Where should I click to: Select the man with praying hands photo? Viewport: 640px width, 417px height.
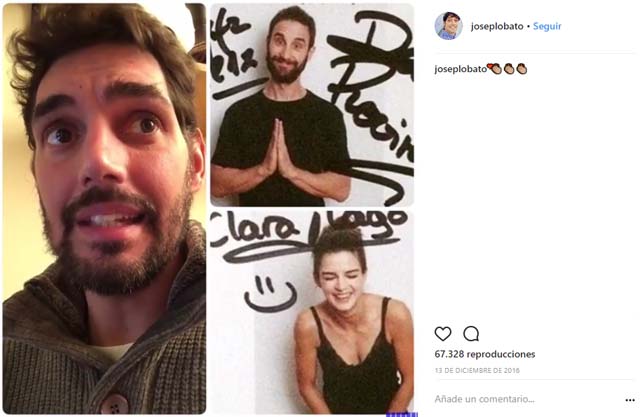point(312,105)
